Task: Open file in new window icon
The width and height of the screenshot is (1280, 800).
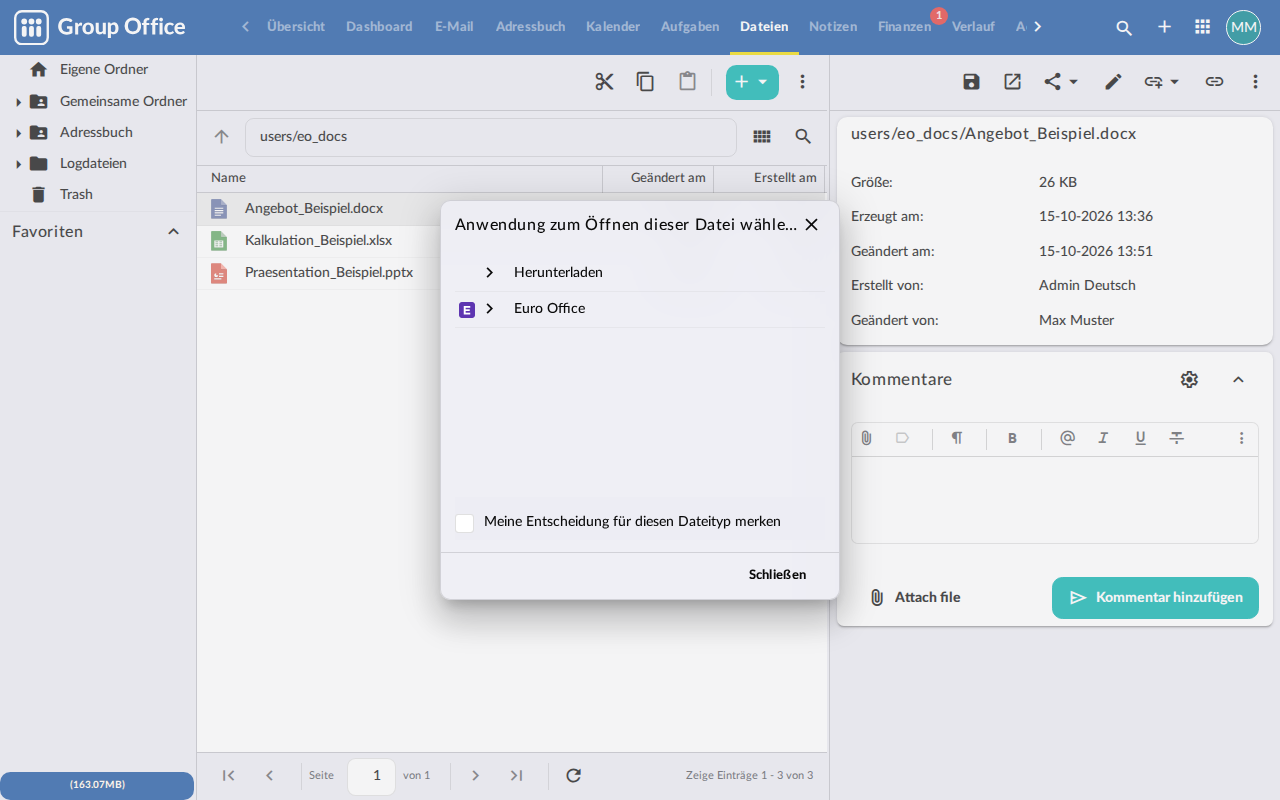Action: (x=1013, y=82)
